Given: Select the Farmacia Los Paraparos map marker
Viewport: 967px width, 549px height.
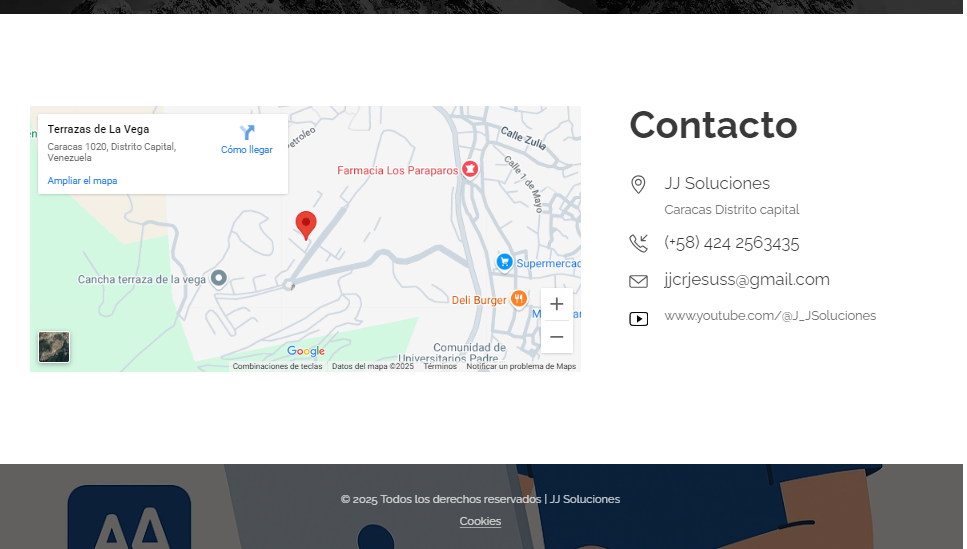Looking at the screenshot, I should (469, 169).
